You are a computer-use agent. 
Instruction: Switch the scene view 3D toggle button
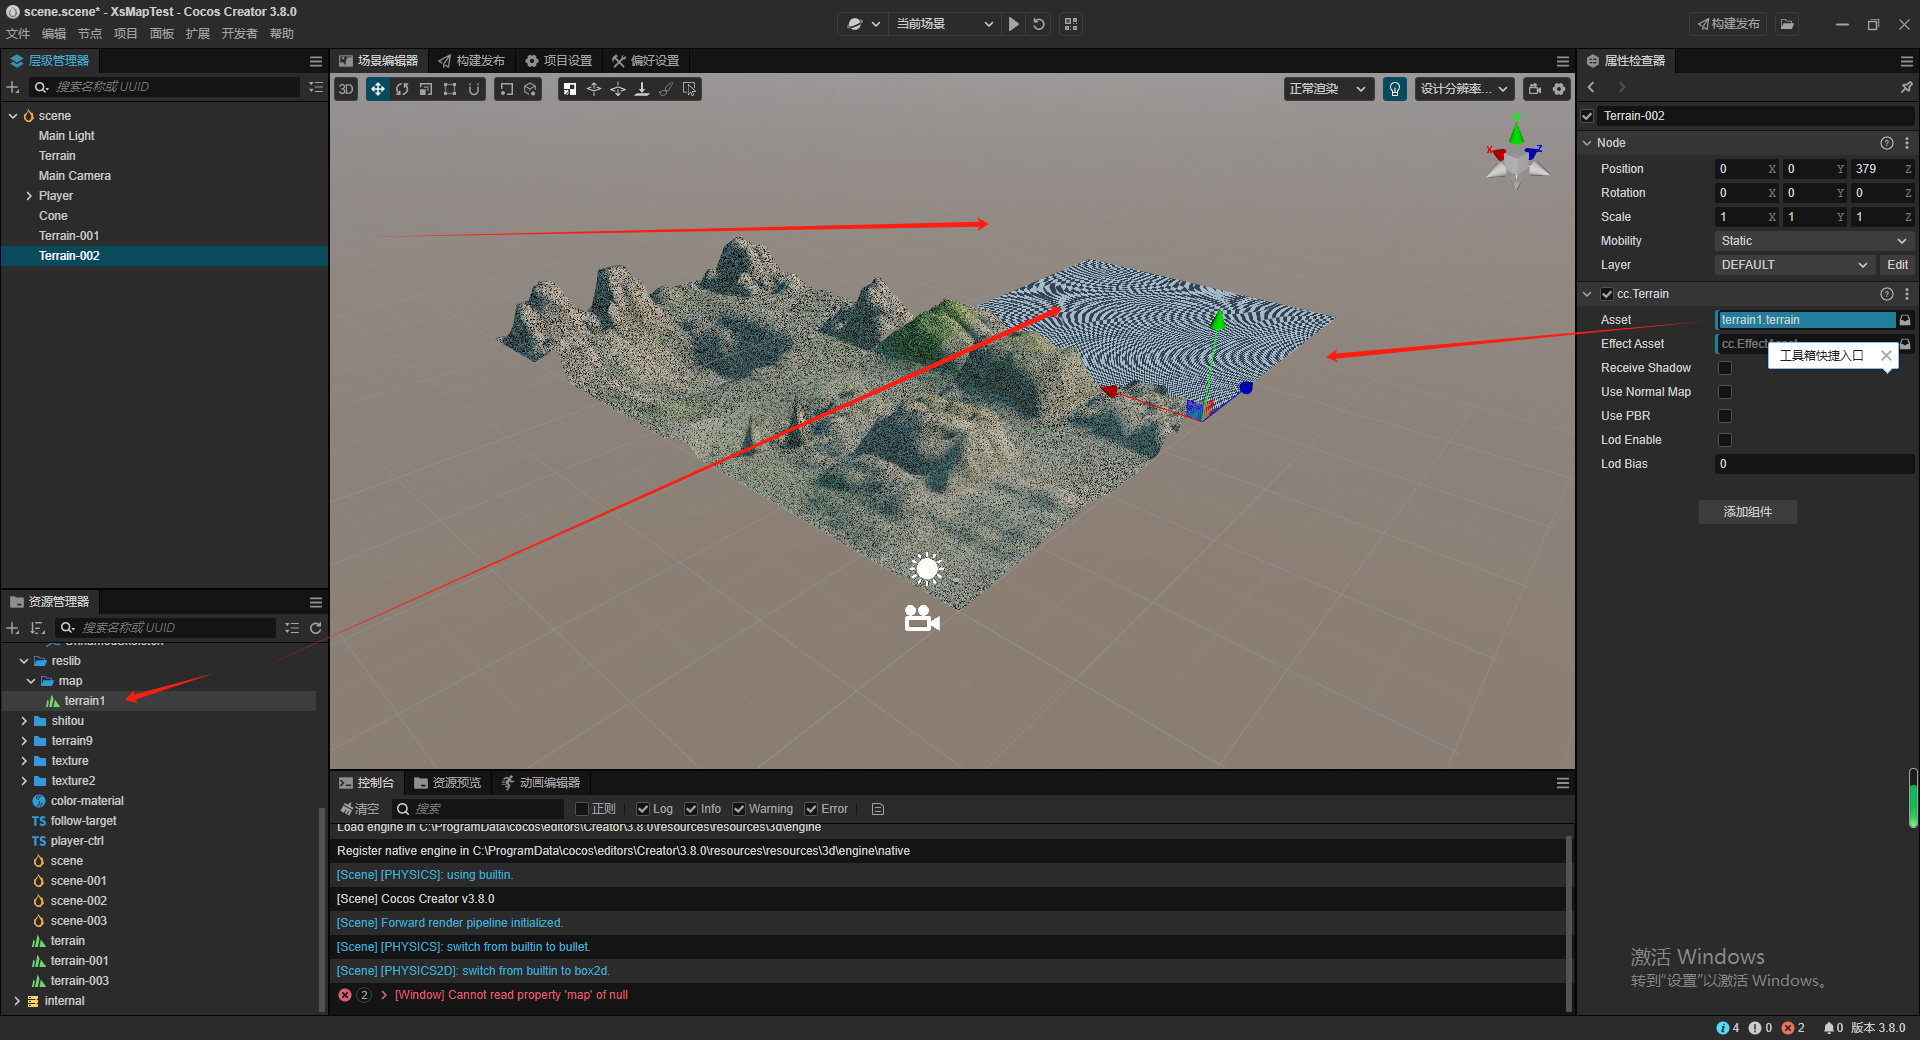[x=346, y=89]
